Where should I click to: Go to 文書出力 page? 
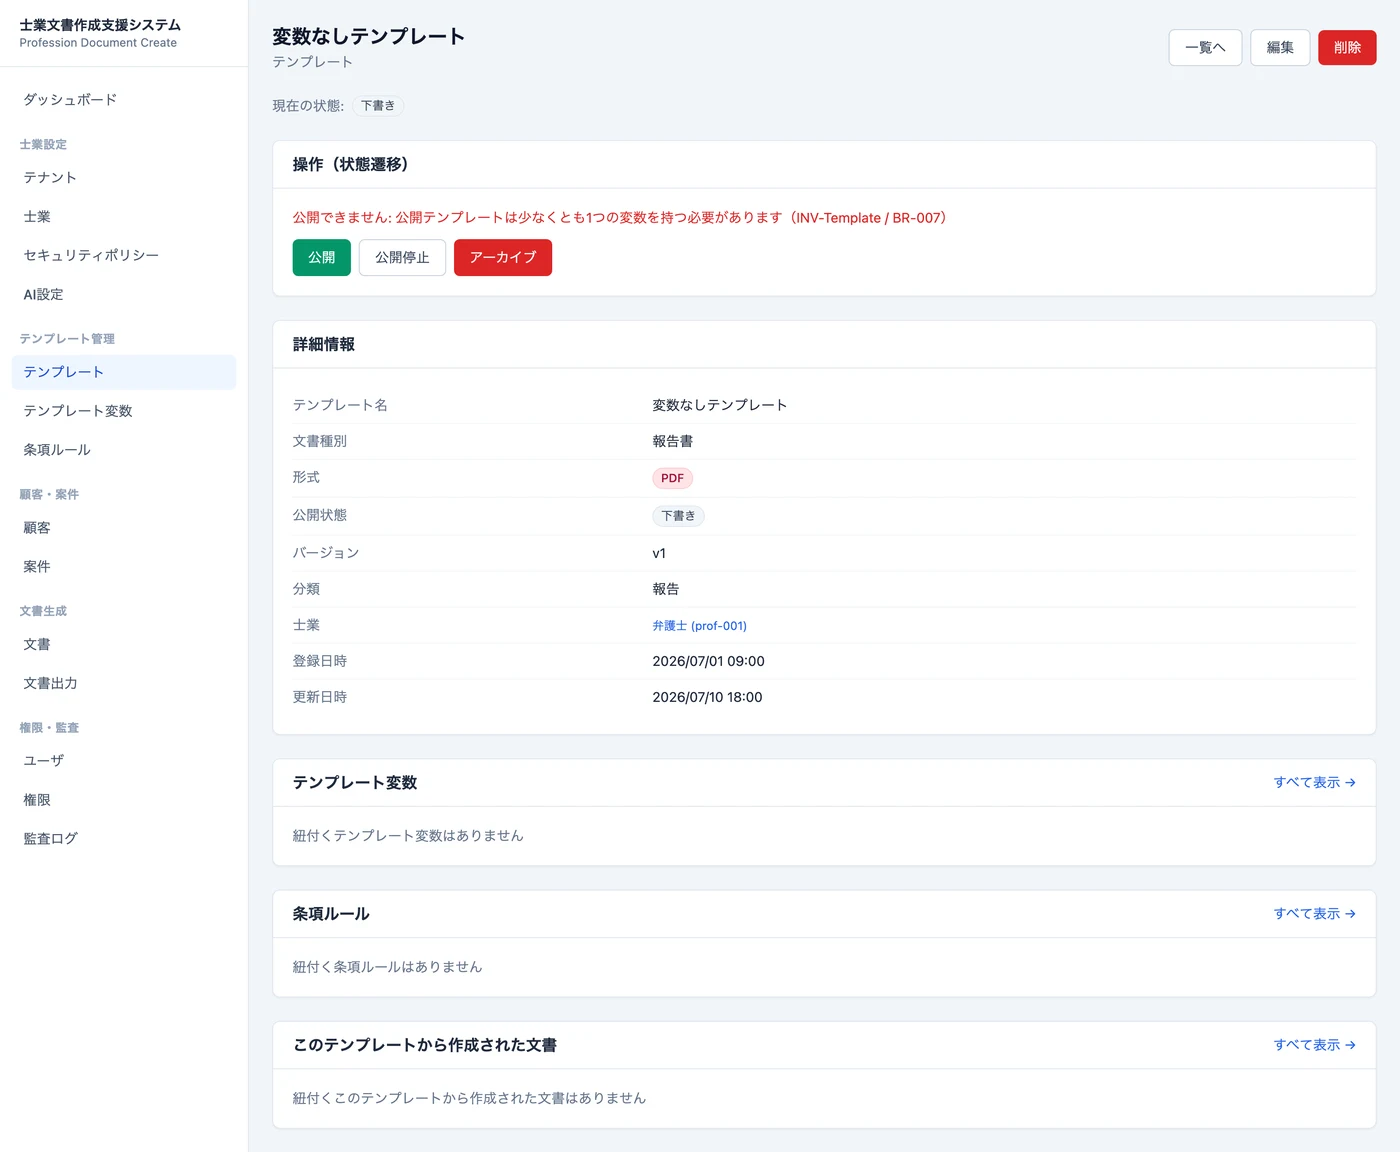click(x=124, y=684)
